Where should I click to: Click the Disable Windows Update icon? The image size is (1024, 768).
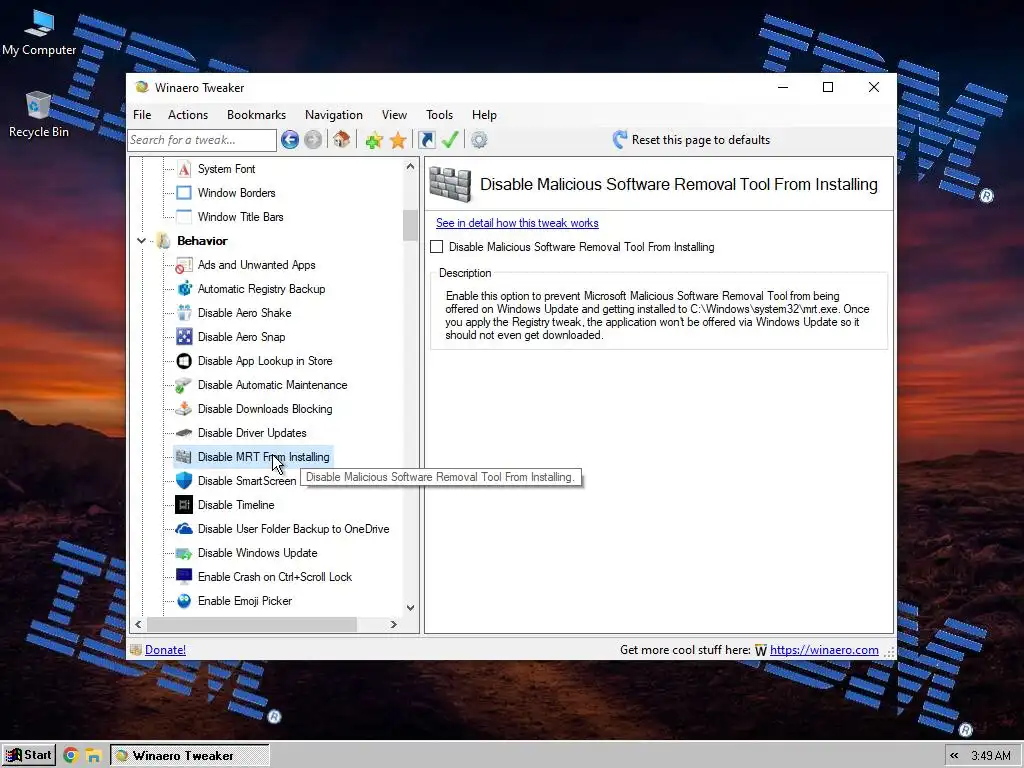coord(184,553)
